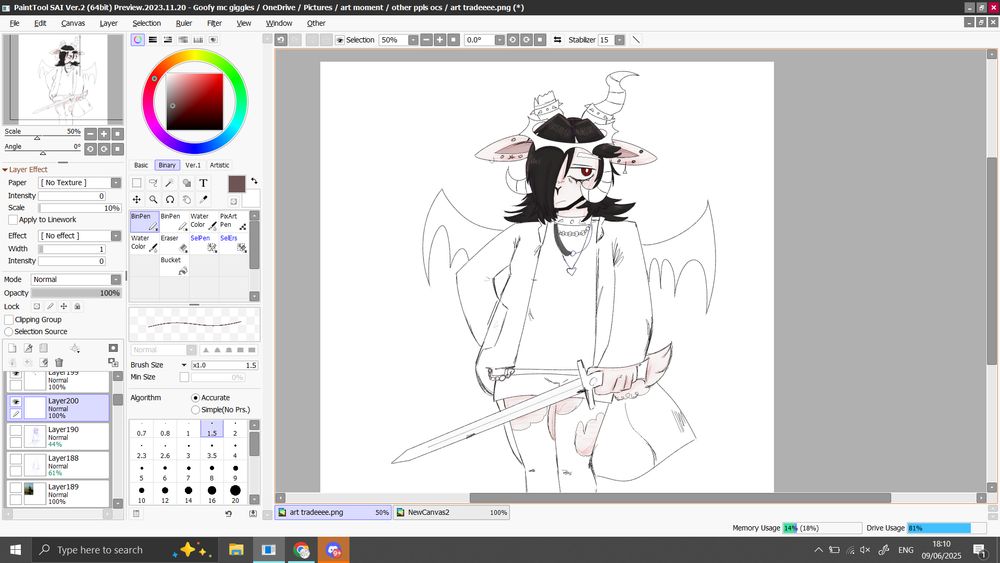Image resolution: width=1000 pixels, height=563 pixels.
Task: Open the Filter menu
Action: 214,23
